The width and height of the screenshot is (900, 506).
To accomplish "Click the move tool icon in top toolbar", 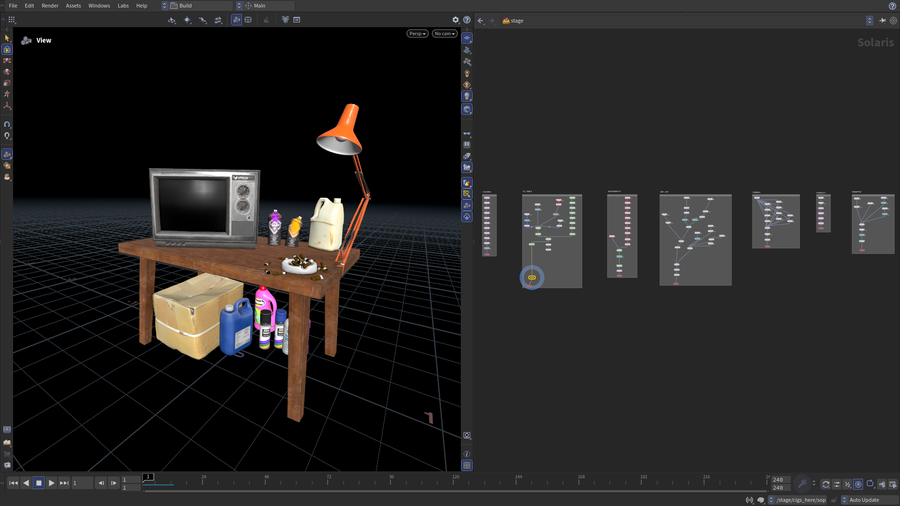I will pyautogui.click(x=172, y=20).
